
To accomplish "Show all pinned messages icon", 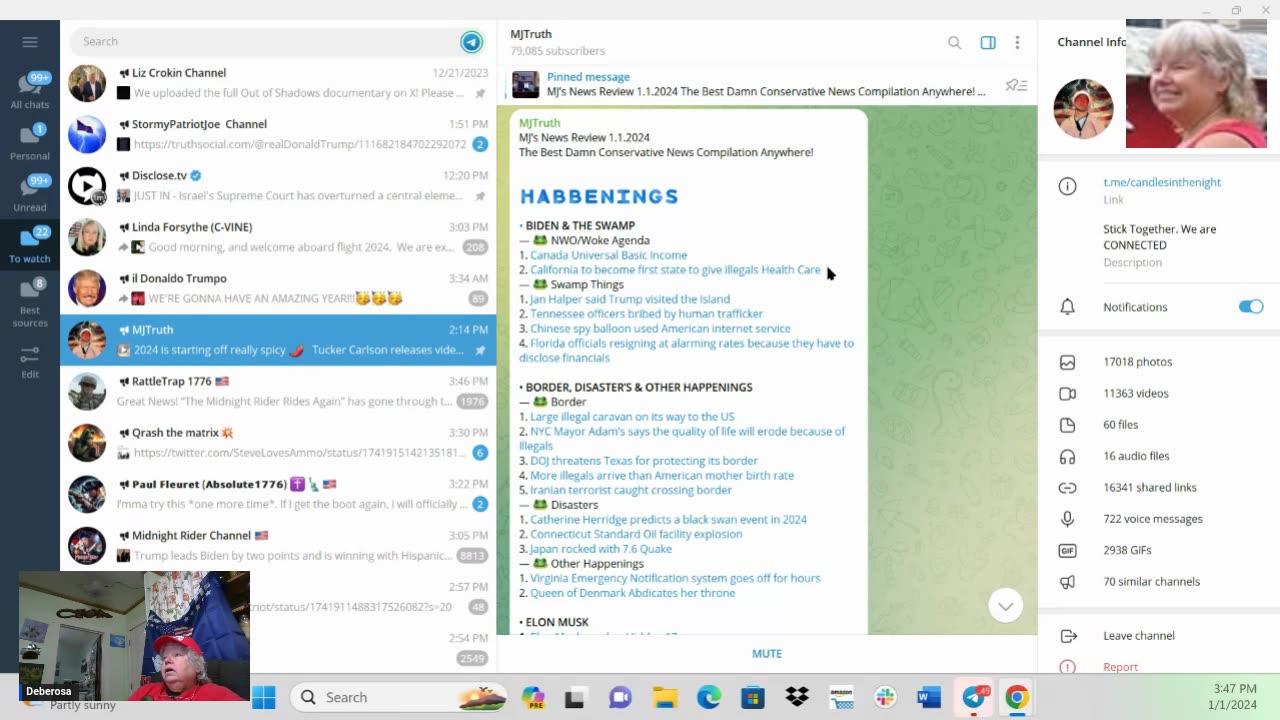I will click(x=1016, y=85).
